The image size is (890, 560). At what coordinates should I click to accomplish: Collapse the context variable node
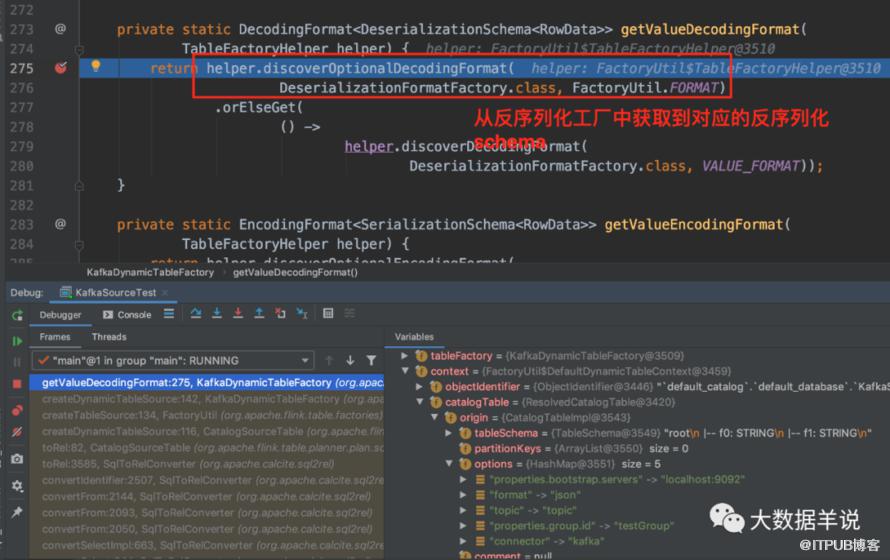(405, 371)
